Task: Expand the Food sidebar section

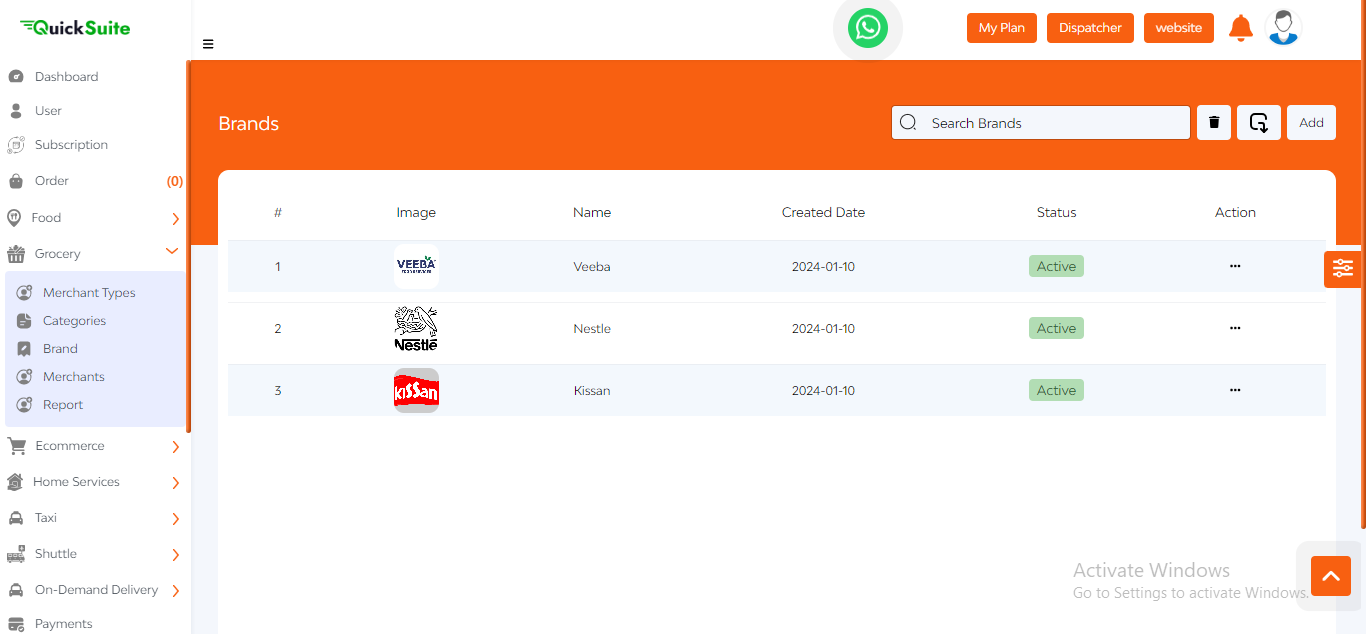Action: coord(175,219)
